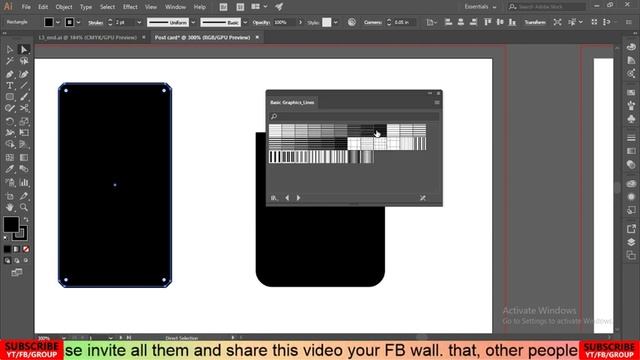The image size is (640, 360).
Task: Click the Stroke label link
Action: tap(95, 22)
